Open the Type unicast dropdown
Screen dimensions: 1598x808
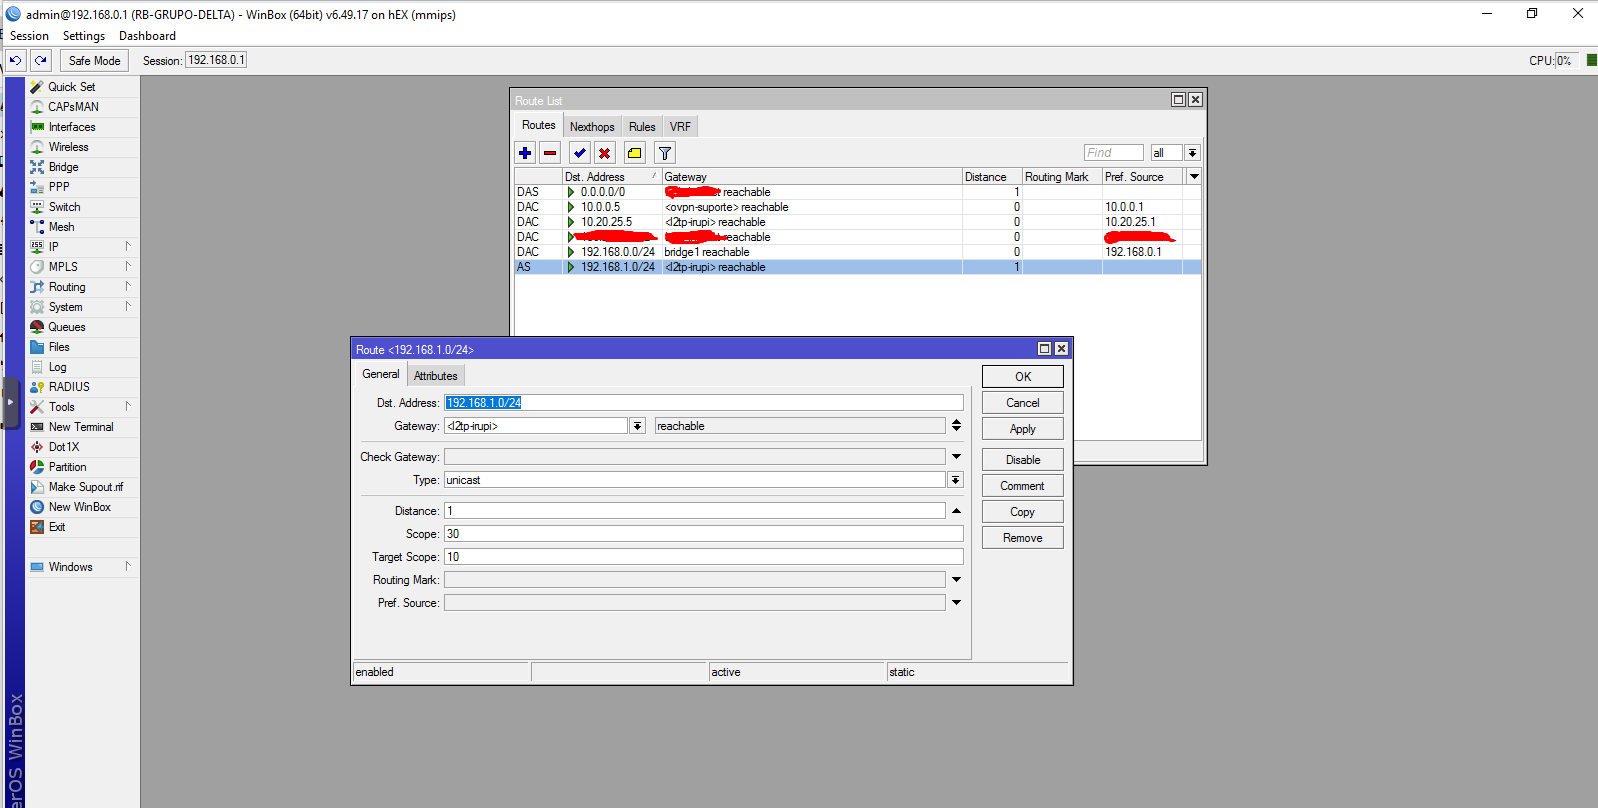pos(955,480)
